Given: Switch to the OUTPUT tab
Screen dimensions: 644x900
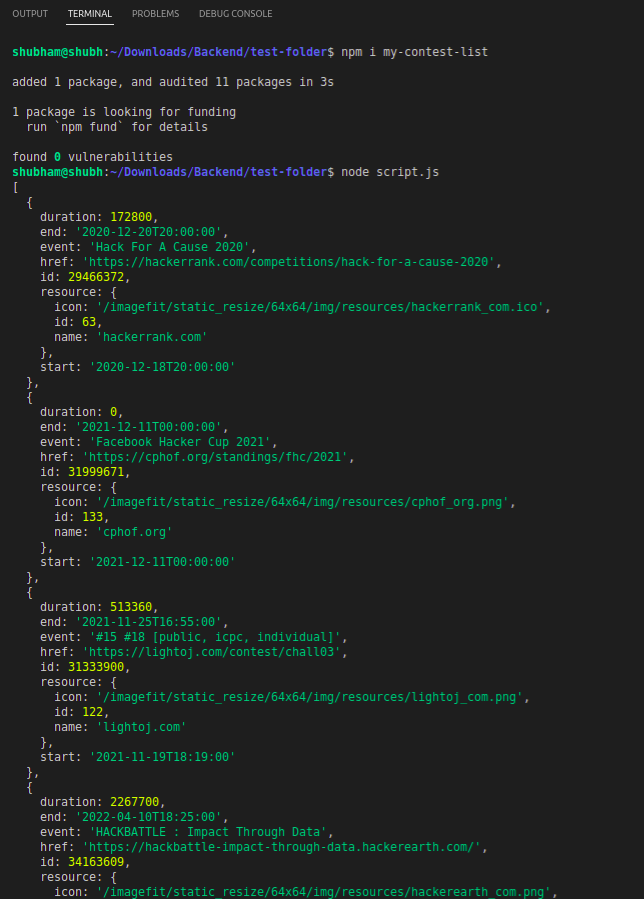Looking at the screenshot, I should [30, 13].
